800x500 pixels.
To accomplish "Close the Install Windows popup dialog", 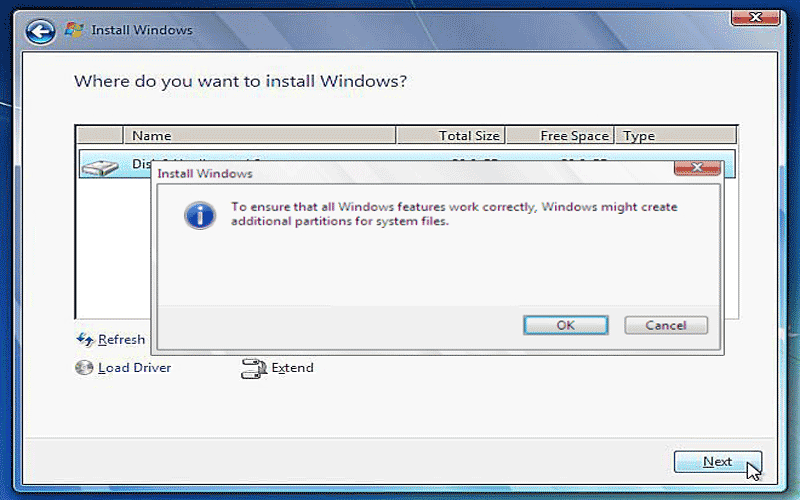I will [697, 167].
